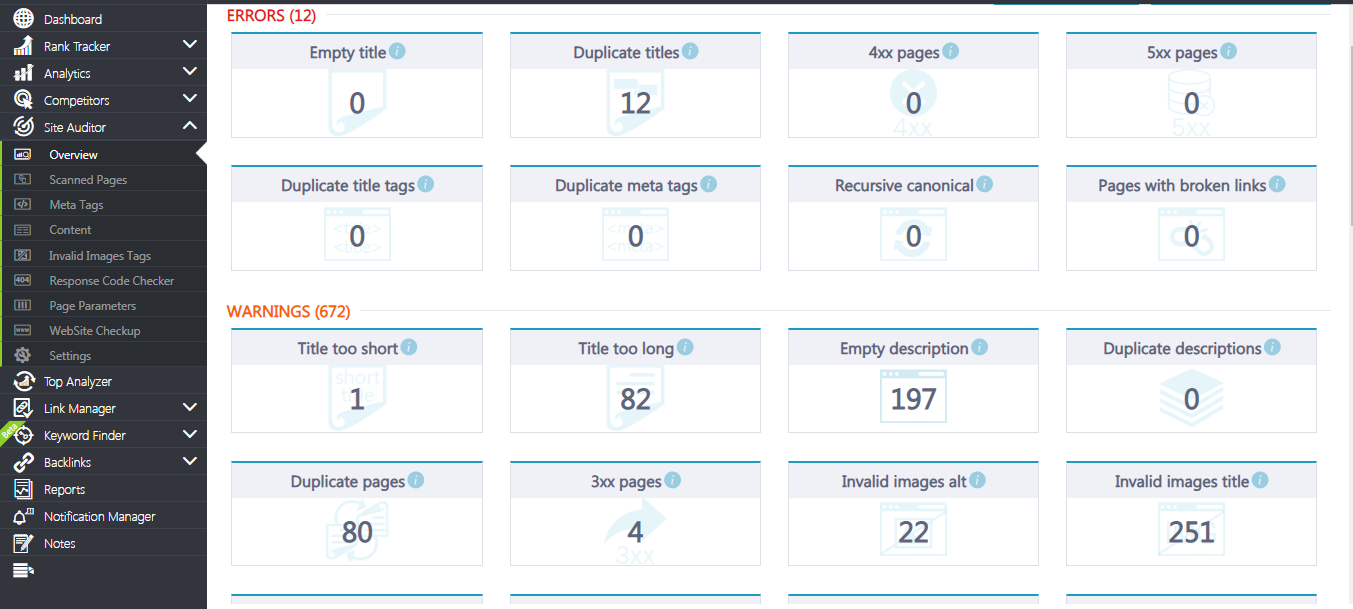This screenshot has width=1353, height=609.
Task: Open the Overview submenu item
Action: click(103, 154)
